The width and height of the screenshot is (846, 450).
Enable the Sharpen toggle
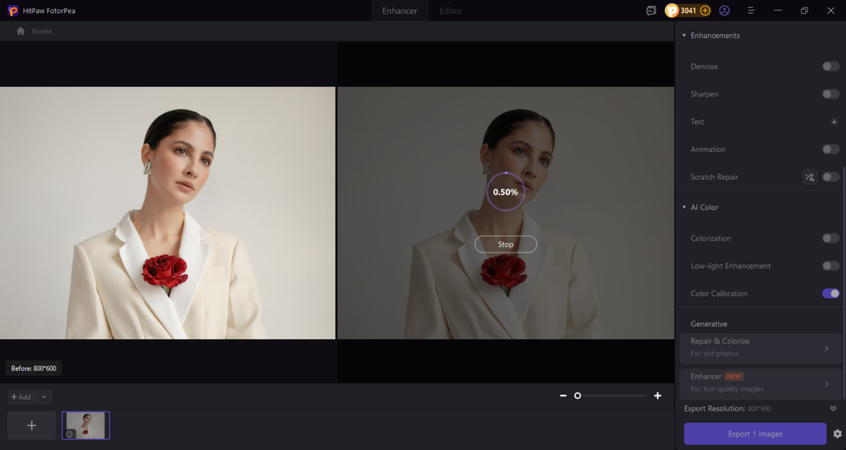pos(830,94)
